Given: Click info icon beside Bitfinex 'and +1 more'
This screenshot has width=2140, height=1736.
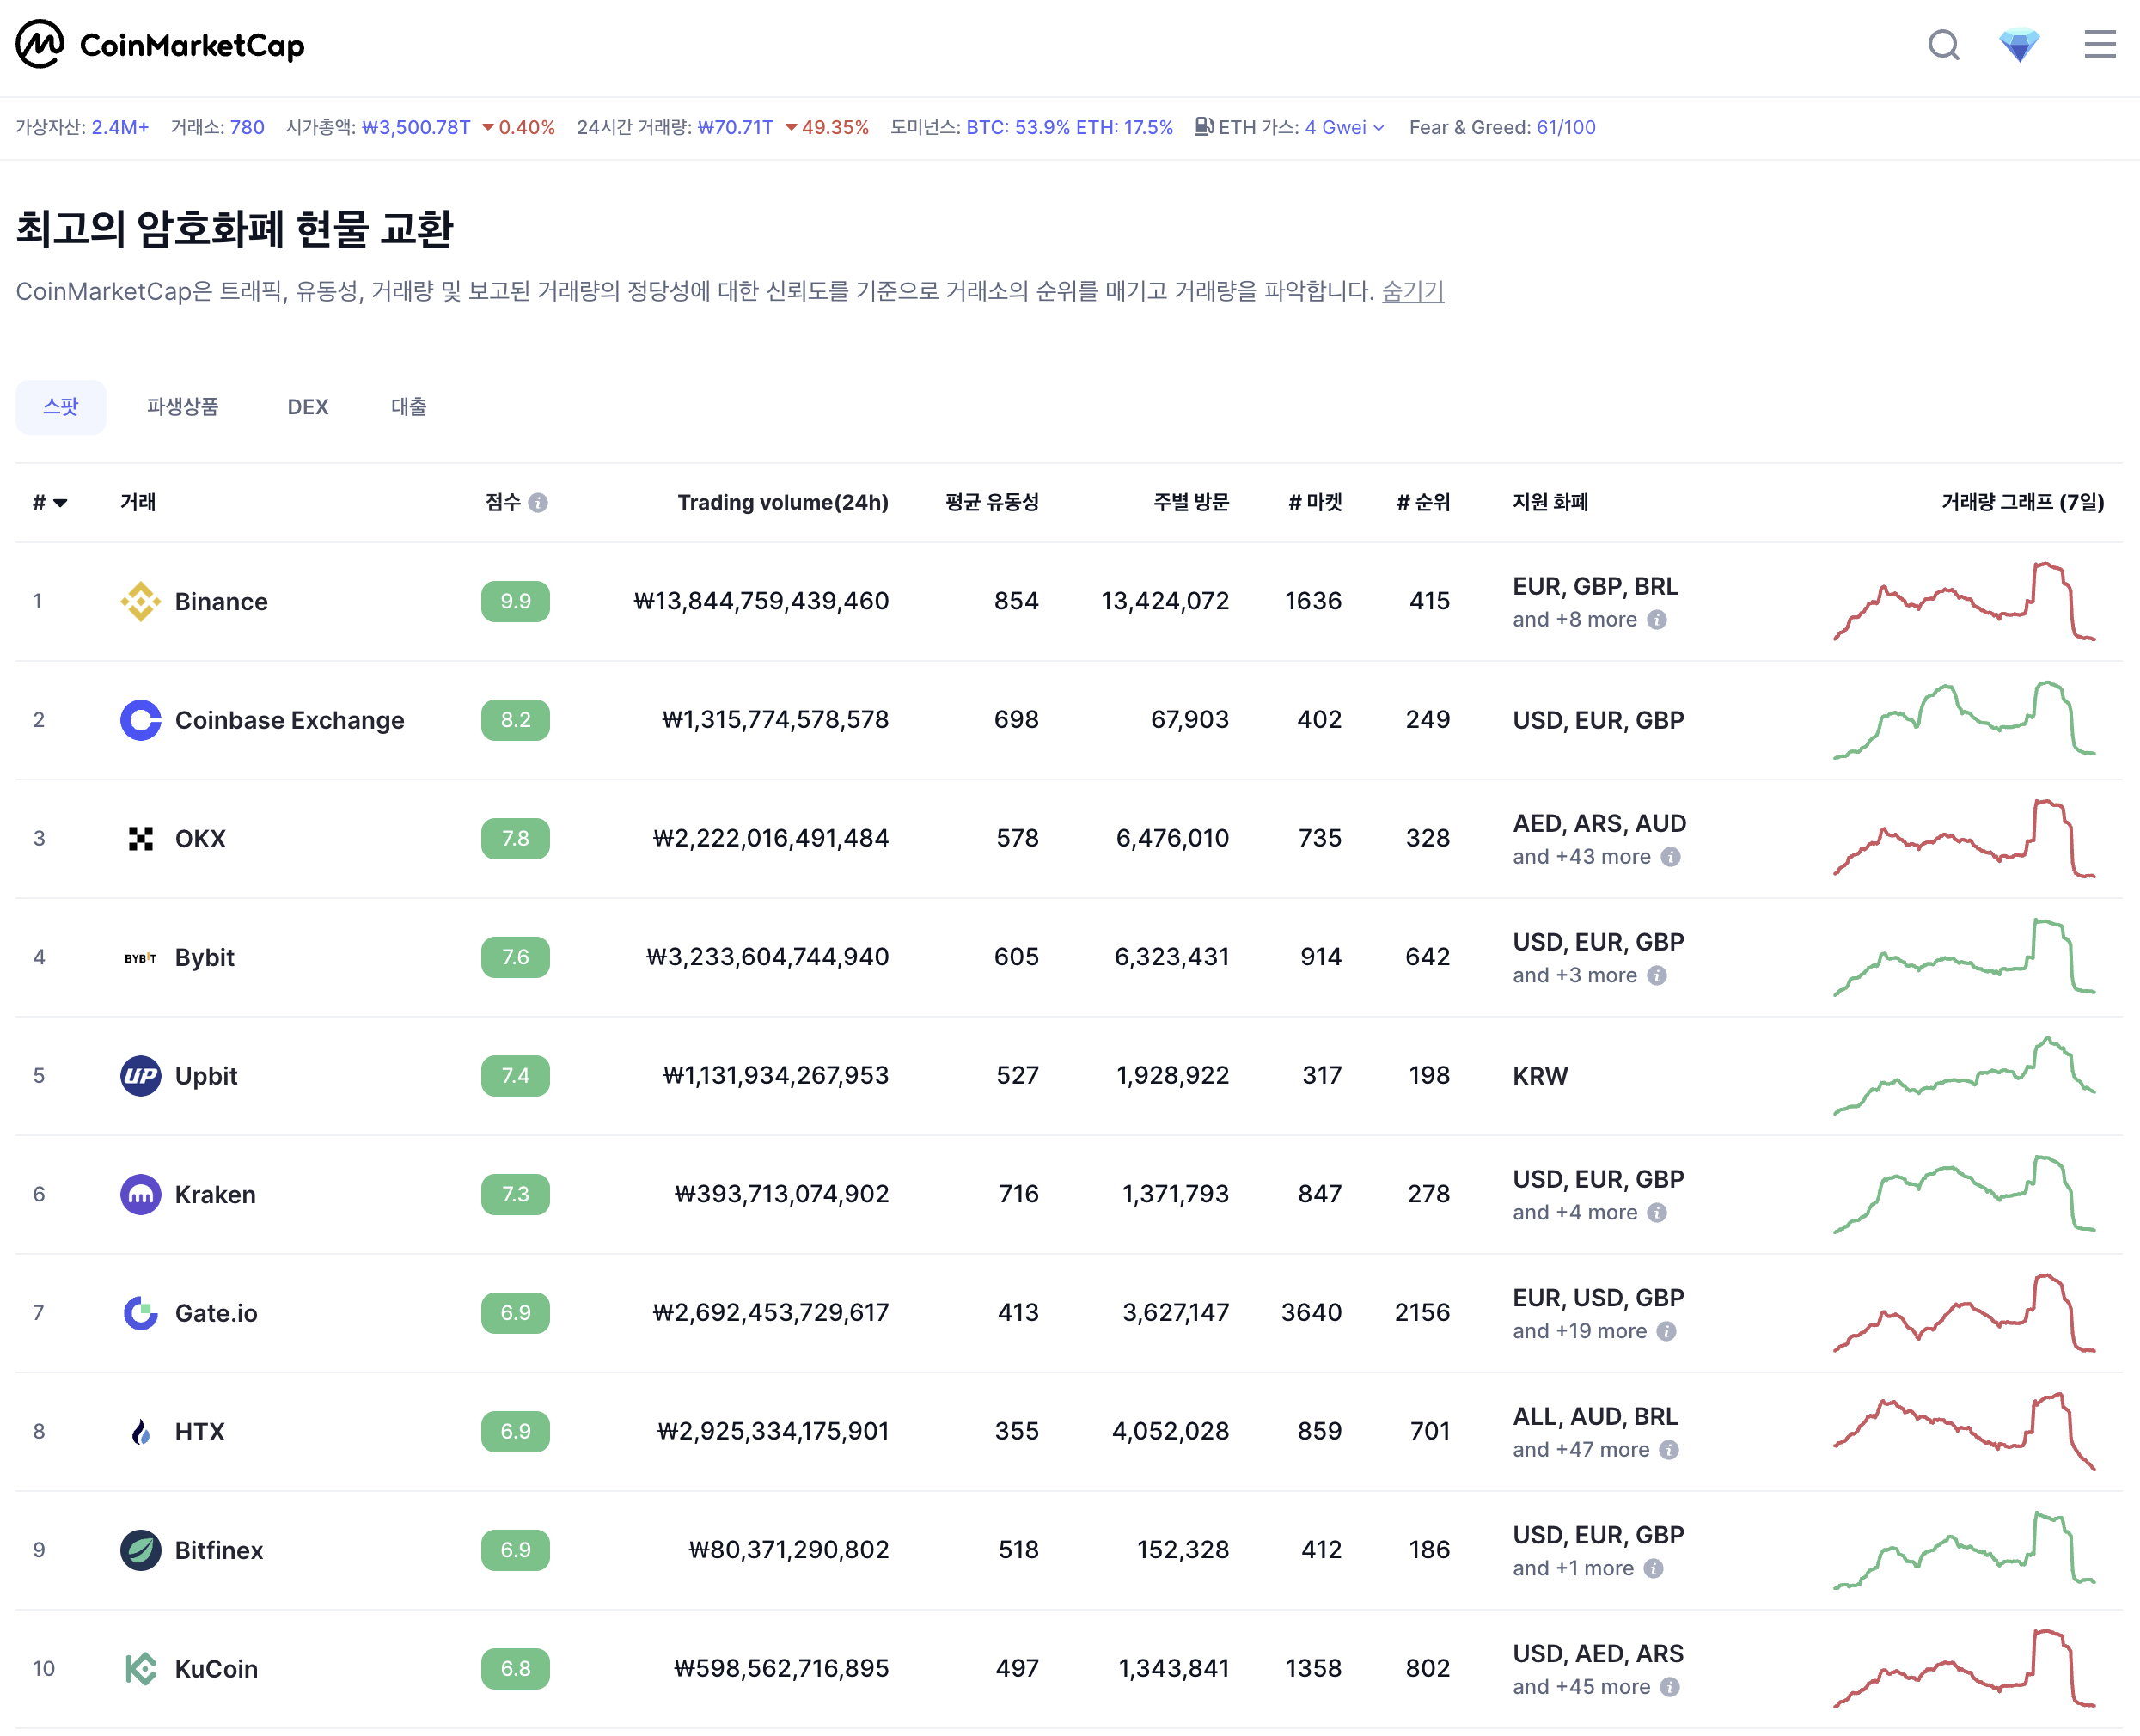Looking at the screenshot, I should (1654, 1568).
